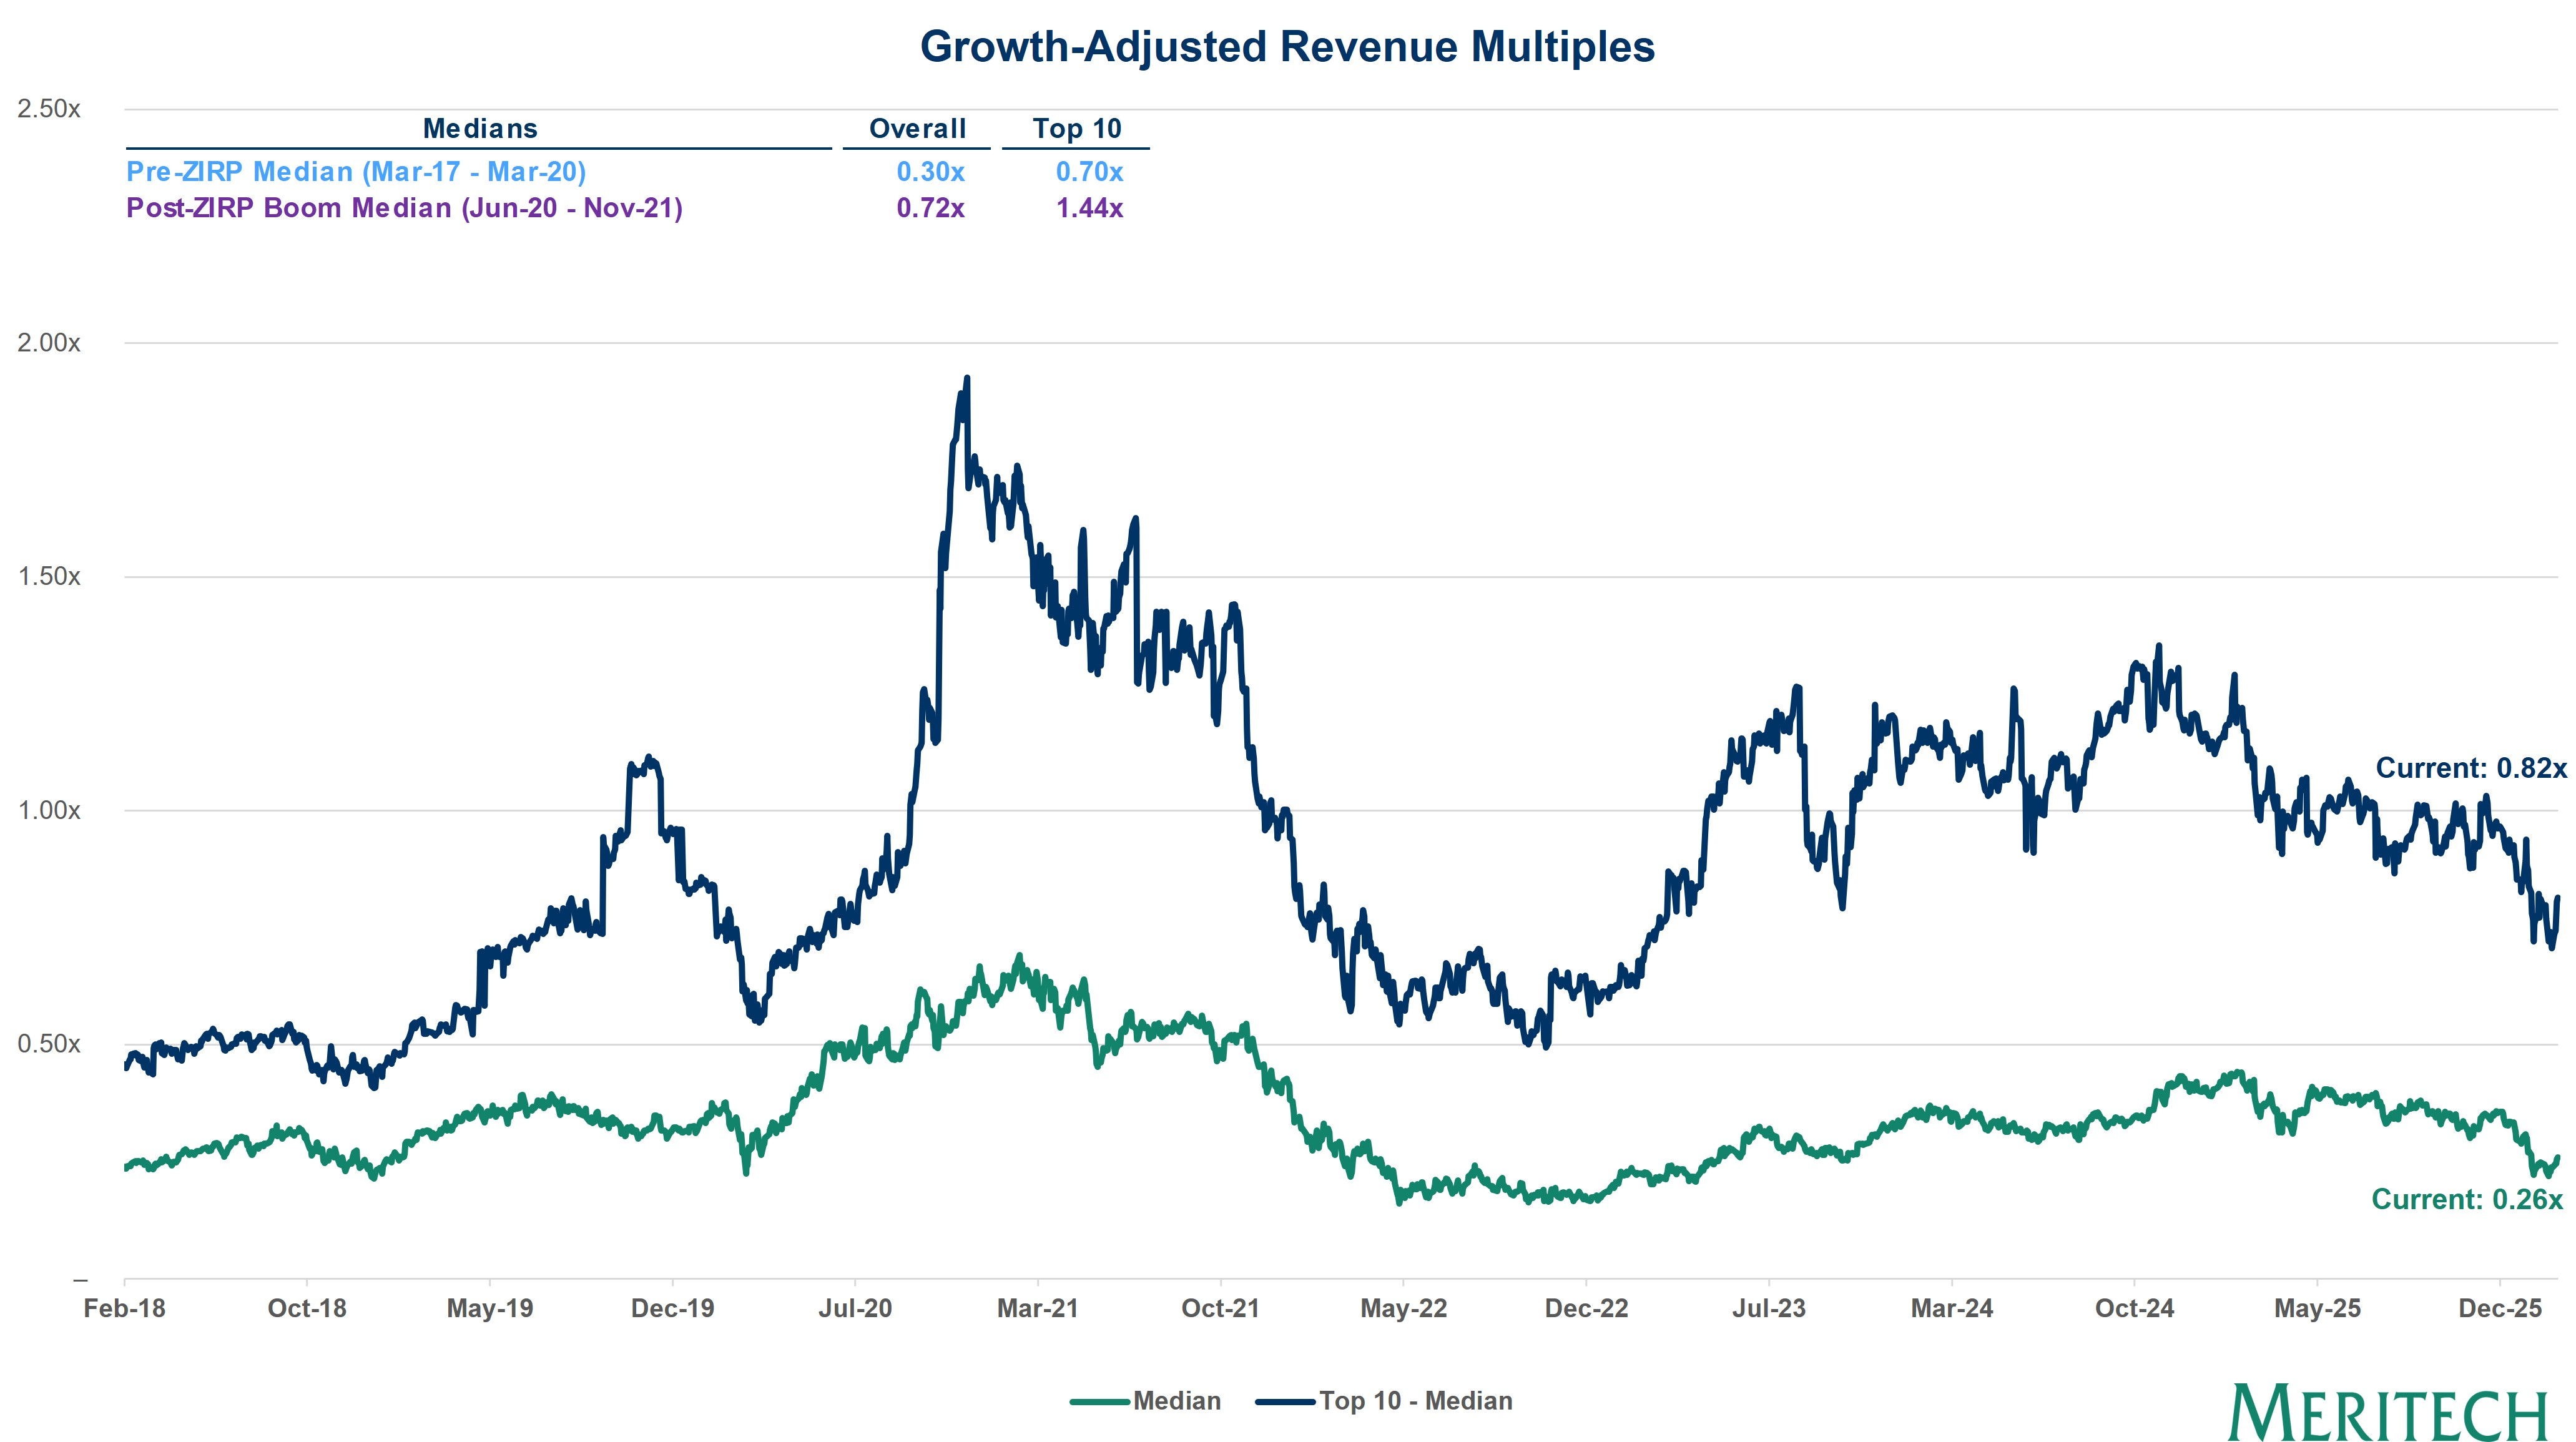Screen dimensions: 2576x1442
Task: Click the Dec-25 axis tick label
Action: point(2499,1308)
